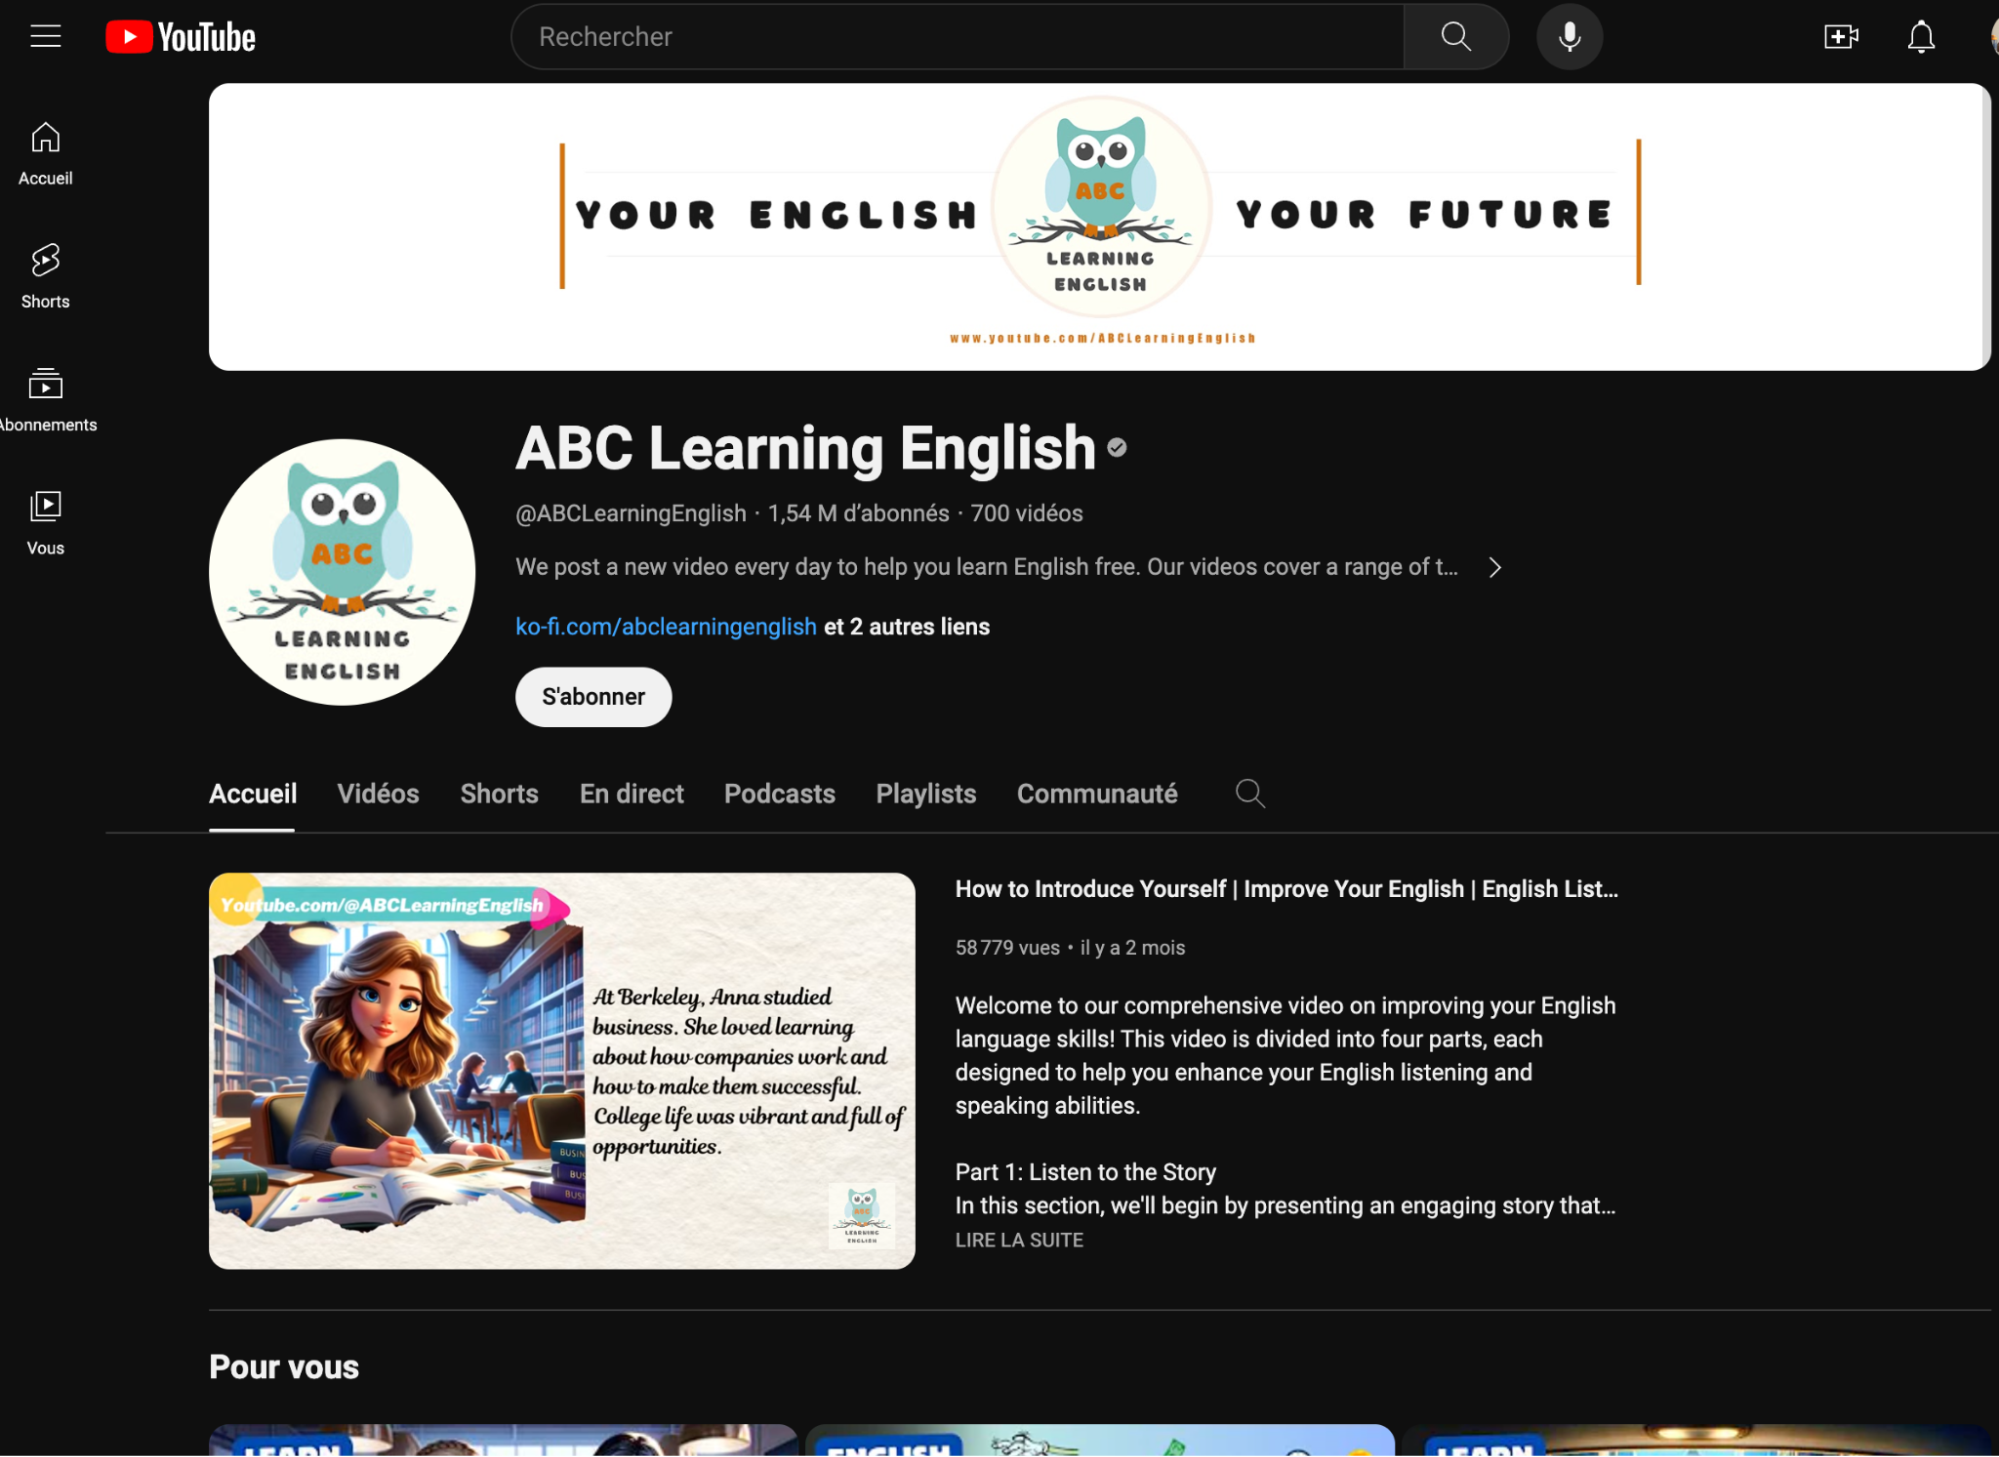Click the YouTube logo
The height and width of the screenshot is (1457, 1999).
(181, 37)
